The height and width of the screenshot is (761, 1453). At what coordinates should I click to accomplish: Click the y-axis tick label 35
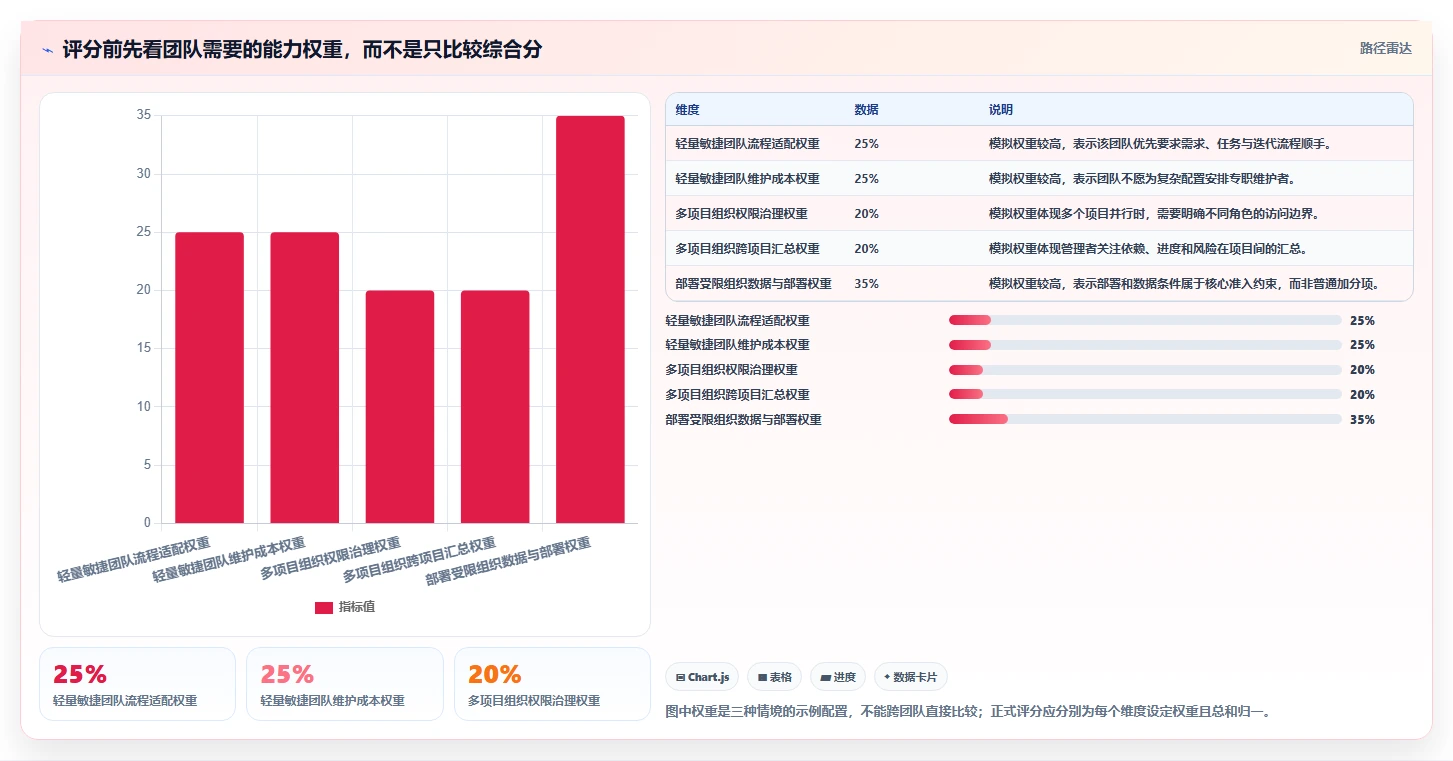[144, 115]
